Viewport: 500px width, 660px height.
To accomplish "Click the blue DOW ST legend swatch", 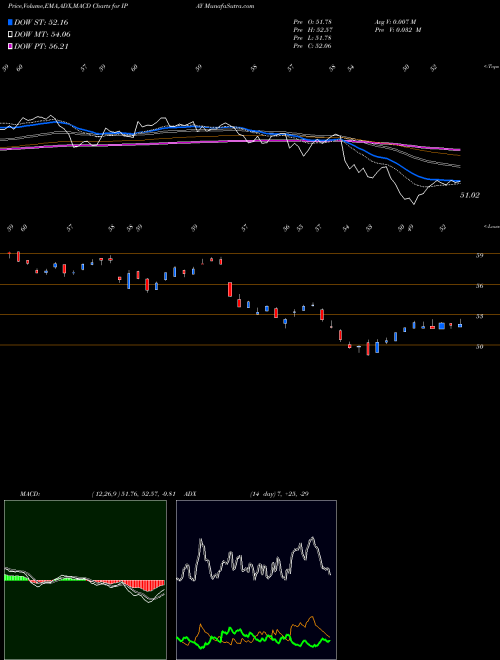I will click(10, 22).
